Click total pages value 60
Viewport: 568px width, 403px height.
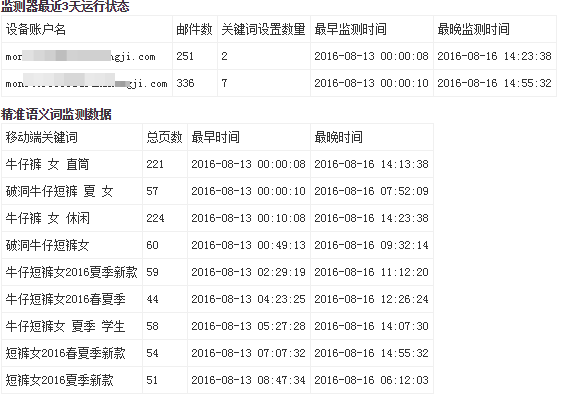coord(152,245)
